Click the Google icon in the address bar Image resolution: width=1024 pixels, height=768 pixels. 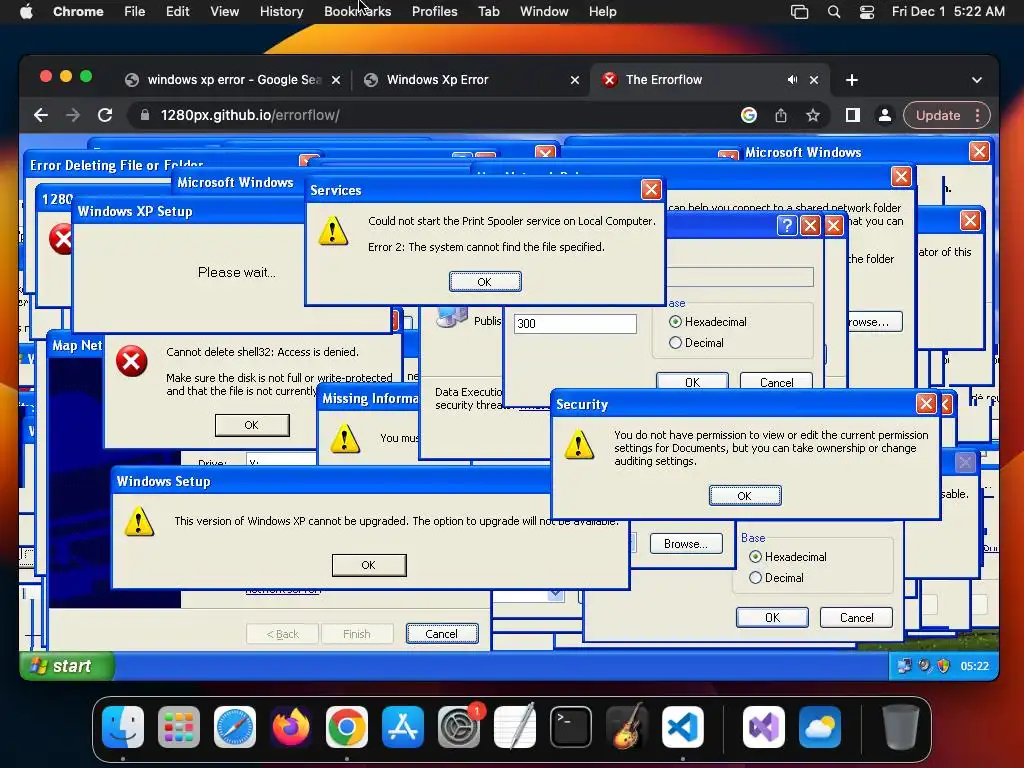click(x=748, y=115)
